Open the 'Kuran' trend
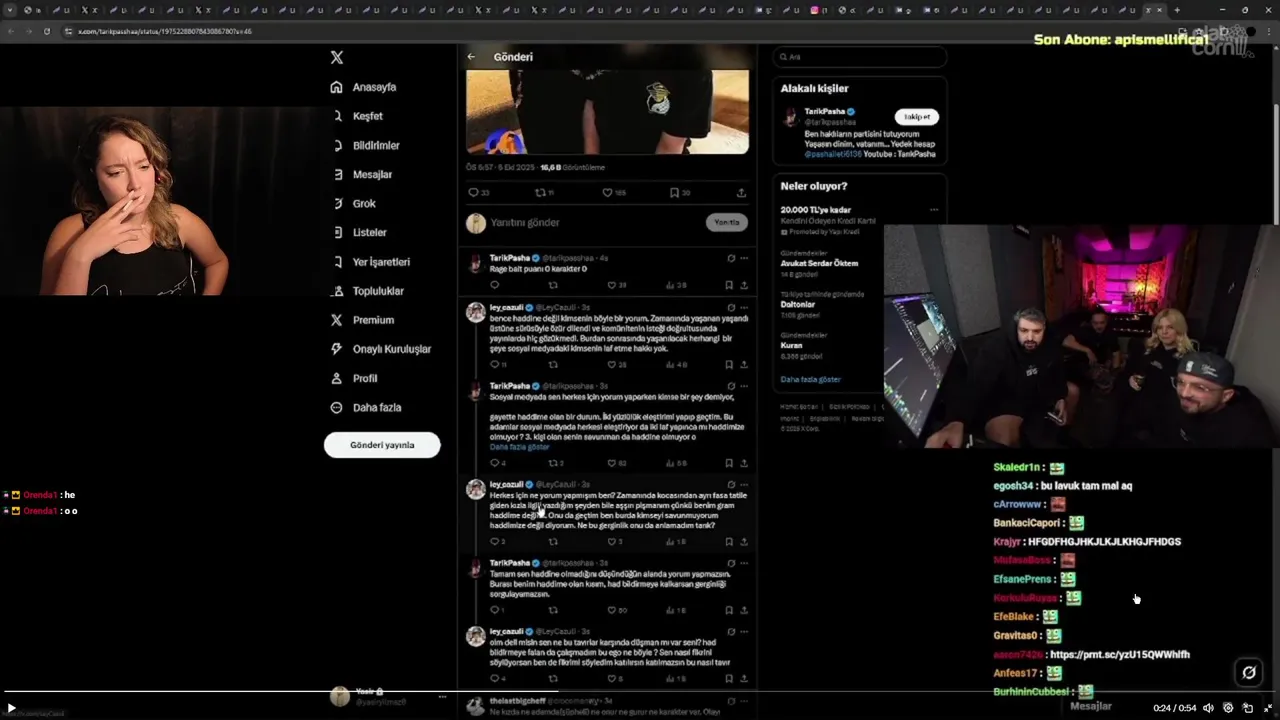This screenshot has height=720, width=1280. (x=792, y=345)
